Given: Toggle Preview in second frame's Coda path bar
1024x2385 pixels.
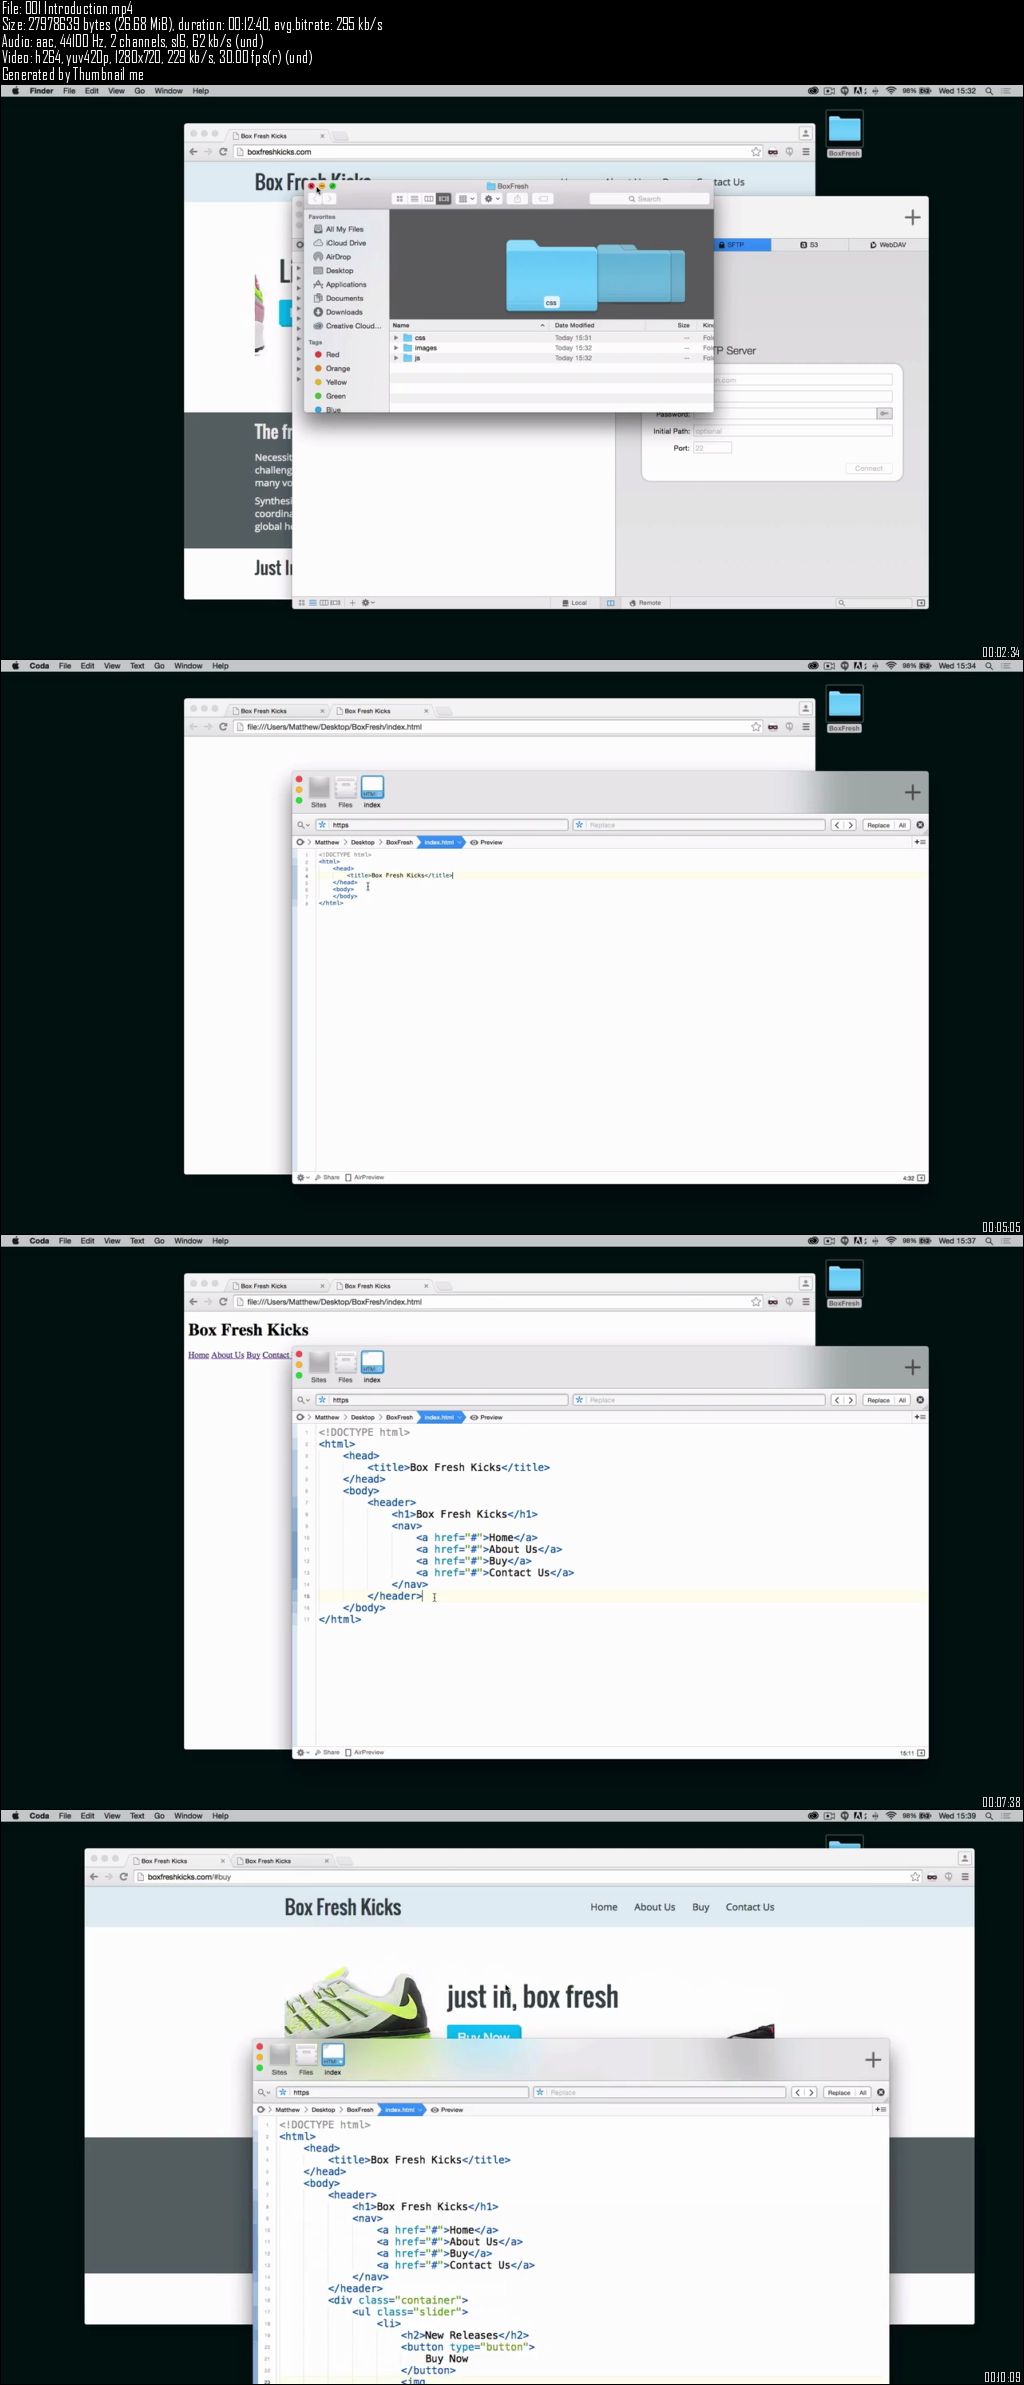Looking at the screenshot, I should (486, 842).
